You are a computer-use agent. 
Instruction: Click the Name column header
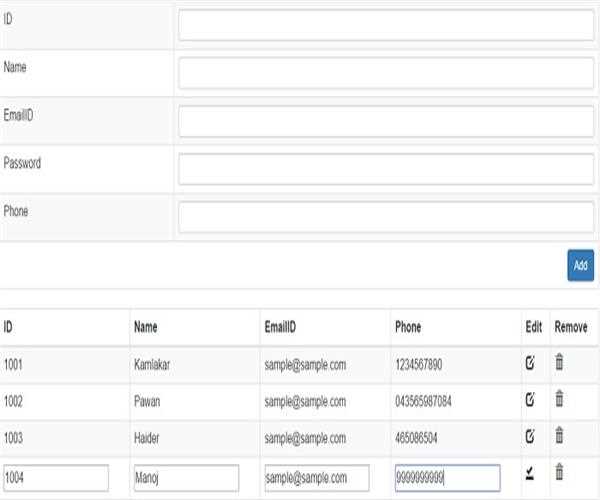click(146, 328)
